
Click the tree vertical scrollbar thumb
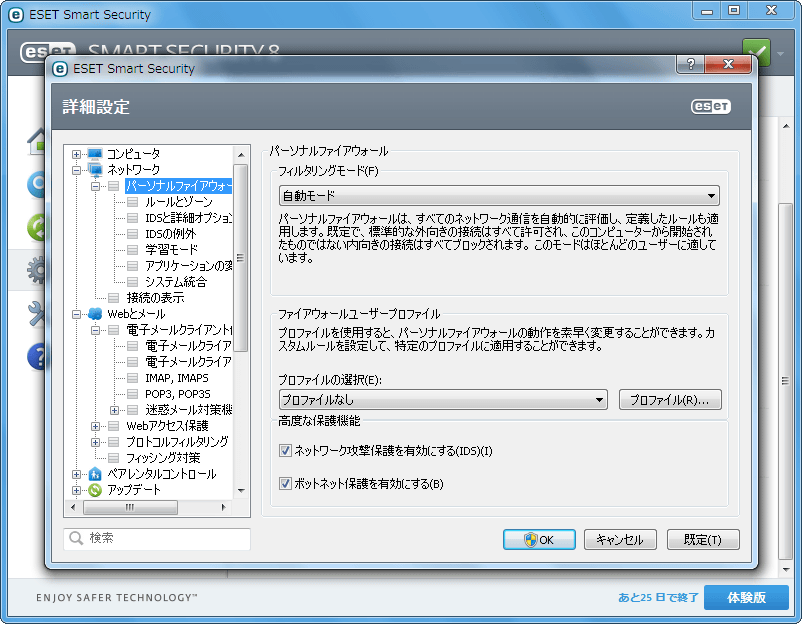tap(241, 258)
